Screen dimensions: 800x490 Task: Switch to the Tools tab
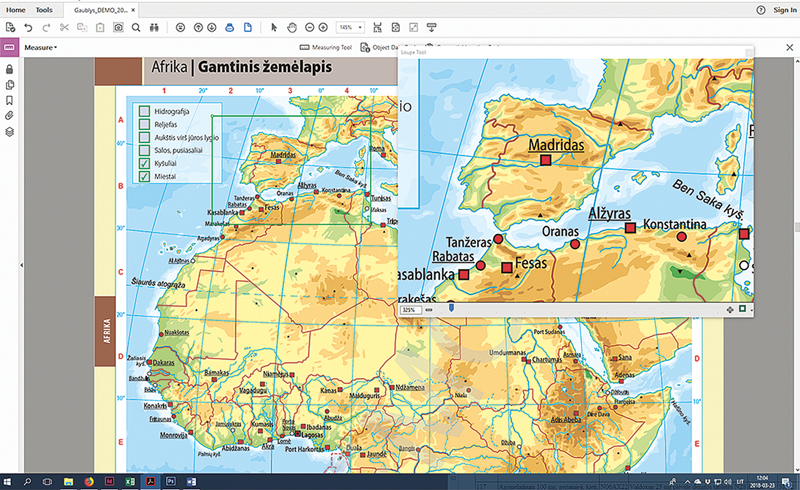click(44, 10)
